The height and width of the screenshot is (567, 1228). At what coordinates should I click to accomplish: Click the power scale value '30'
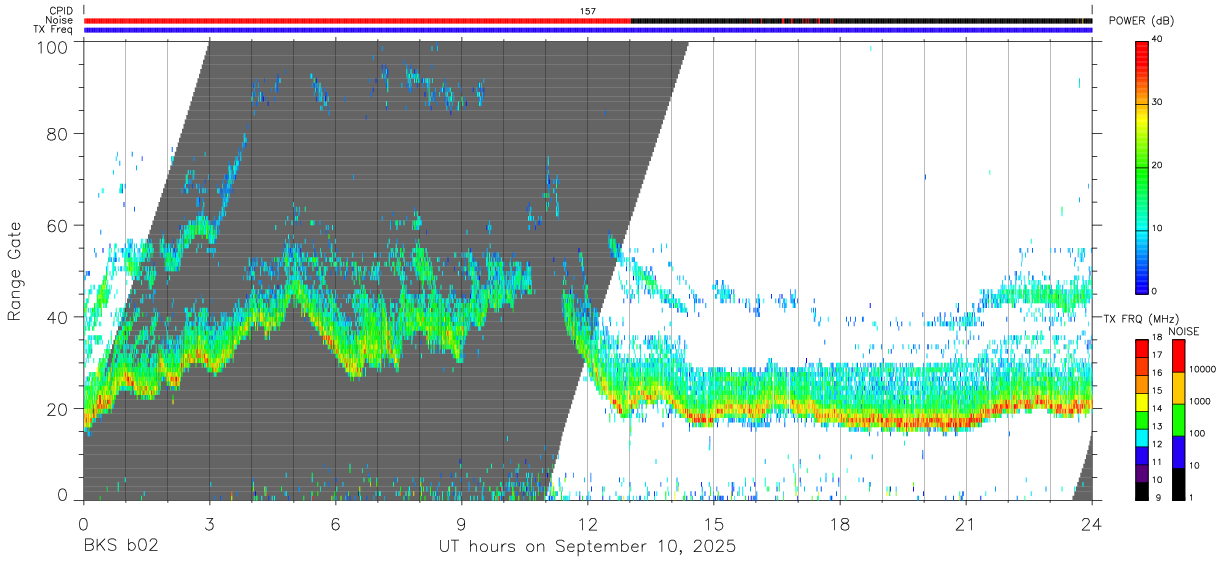point(1158,103)
